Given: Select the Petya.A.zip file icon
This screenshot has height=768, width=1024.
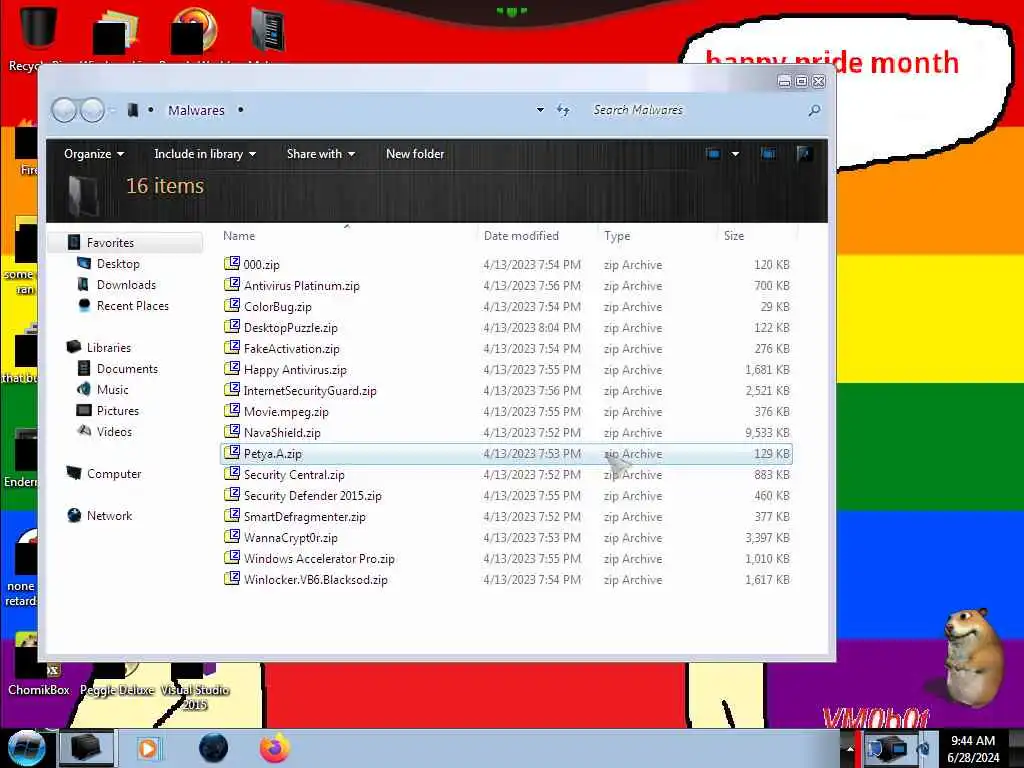Looking at the screenshot, I should (232, 453).
